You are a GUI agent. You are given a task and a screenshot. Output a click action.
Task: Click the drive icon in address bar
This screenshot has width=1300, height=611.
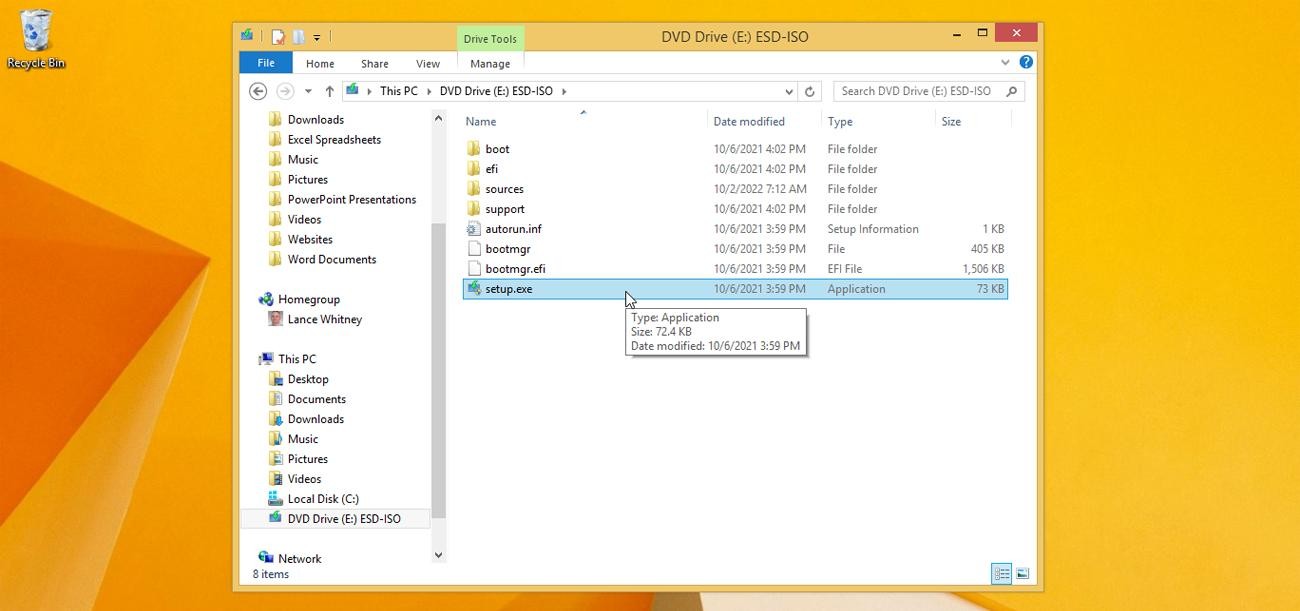[353, 90]
